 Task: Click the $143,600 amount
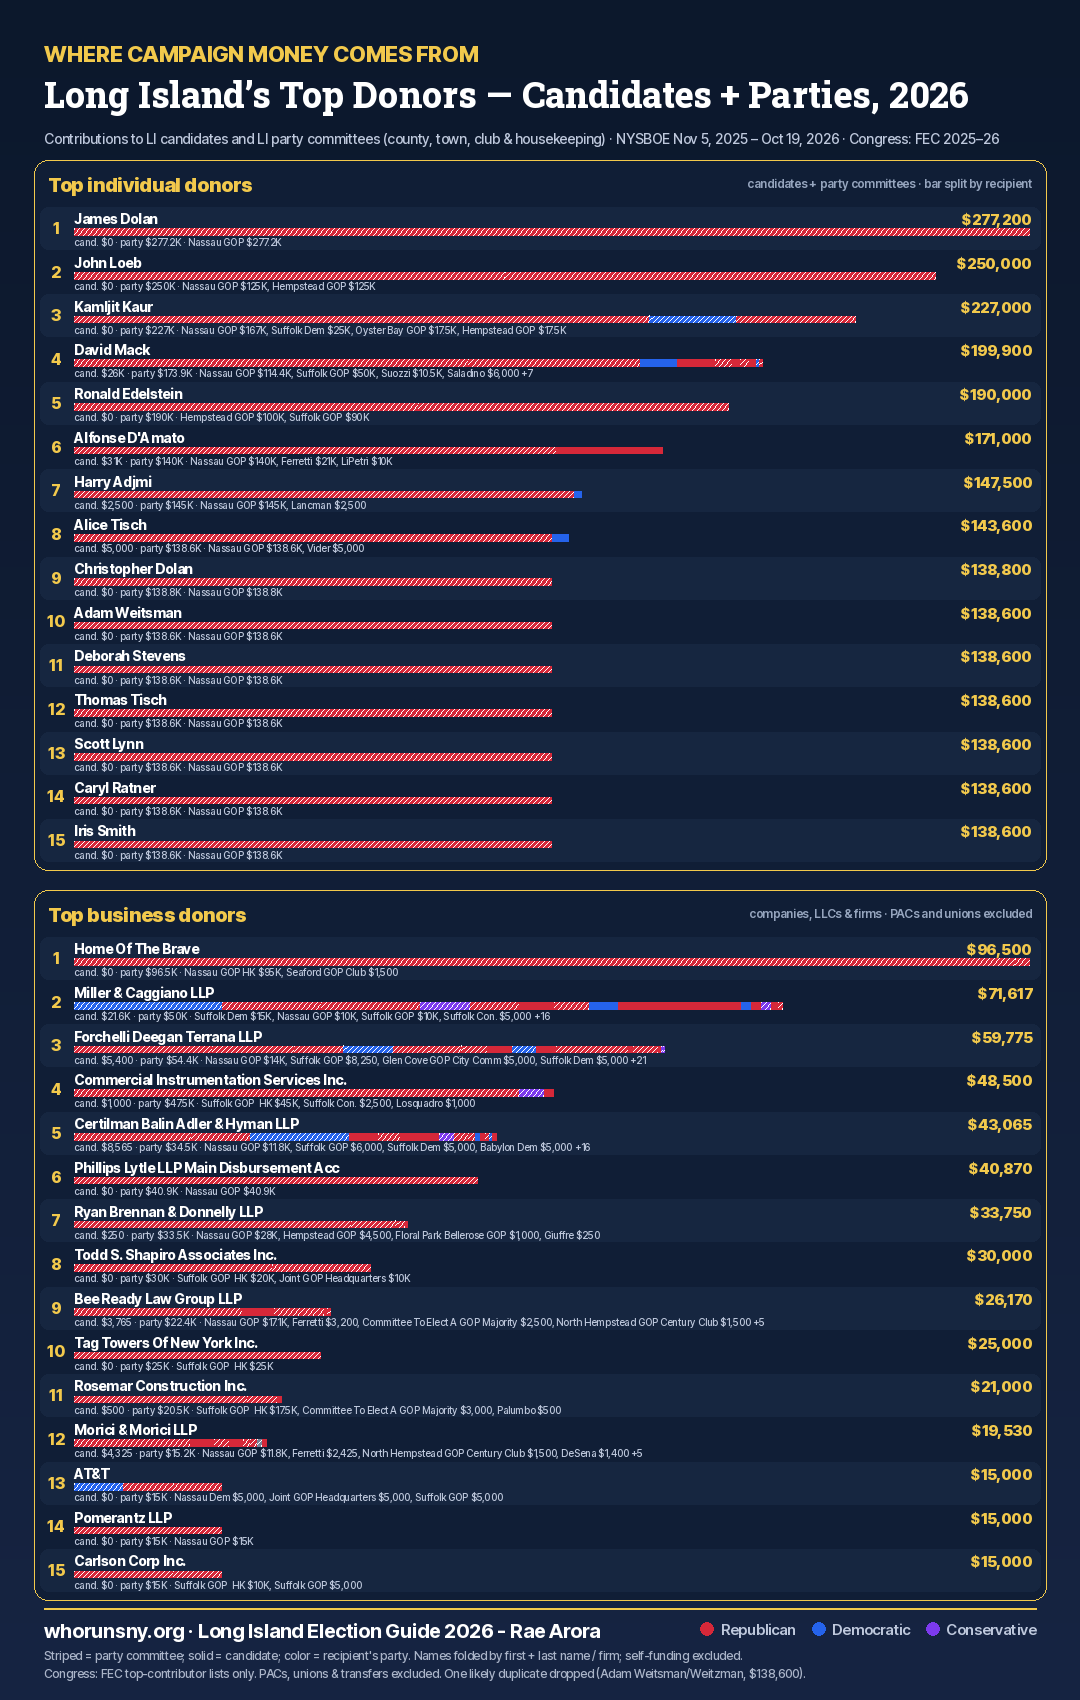pyautogui.click(x=996, y=526)
